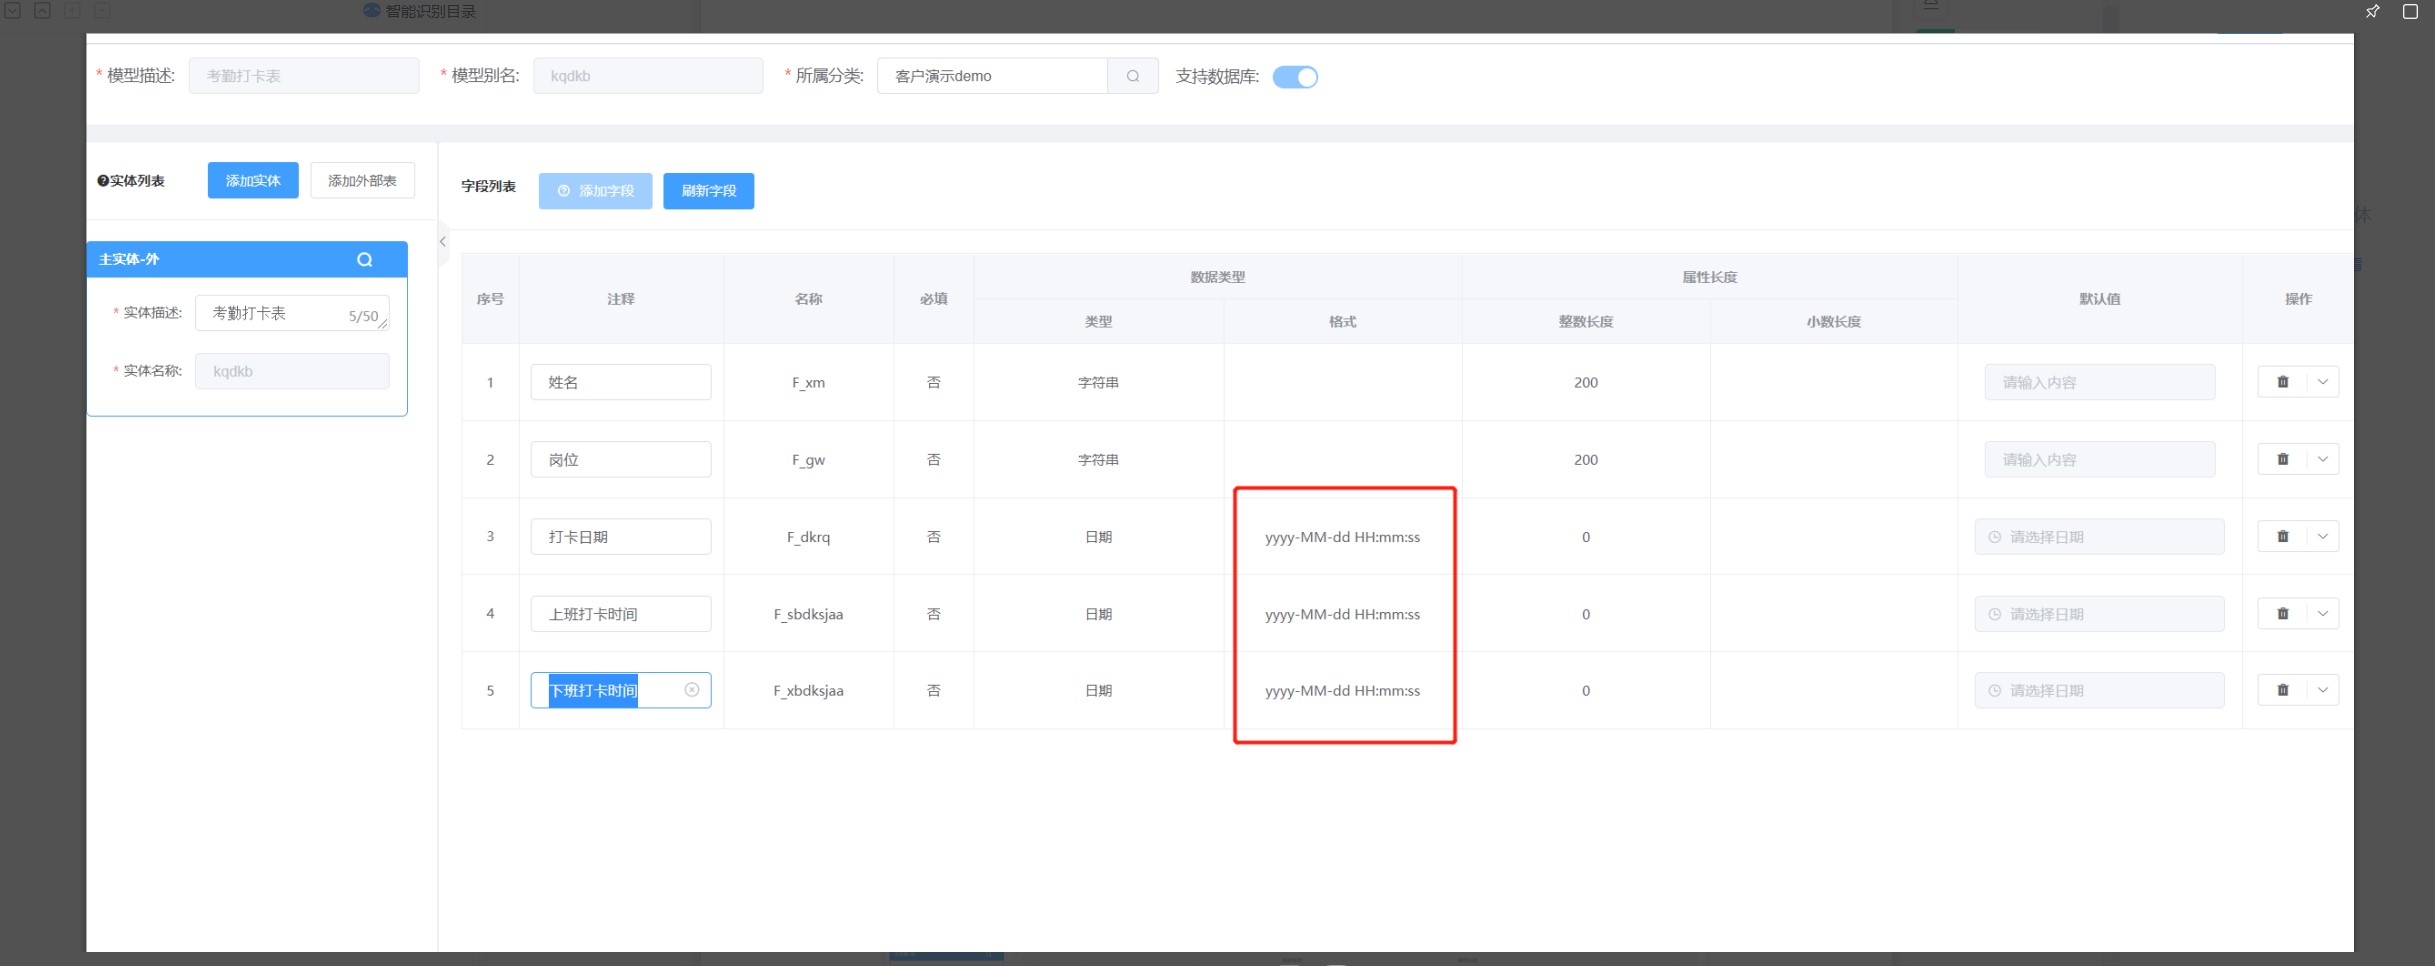Screen dimensions: 2435x966
Task: Delete the 打卡日期 field row
Action: (2282, 536)
